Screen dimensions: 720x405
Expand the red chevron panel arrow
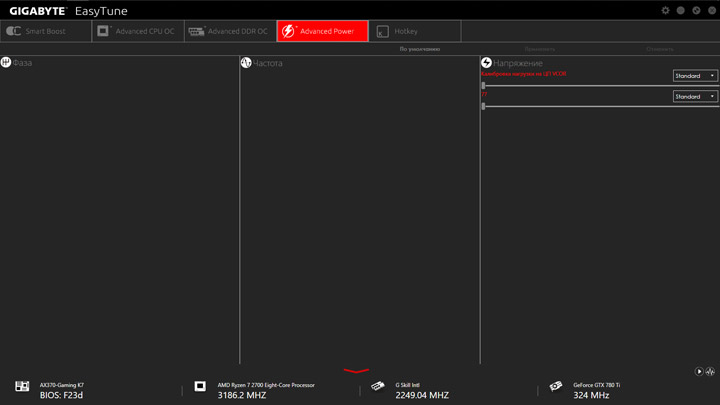tap(356, 370)
